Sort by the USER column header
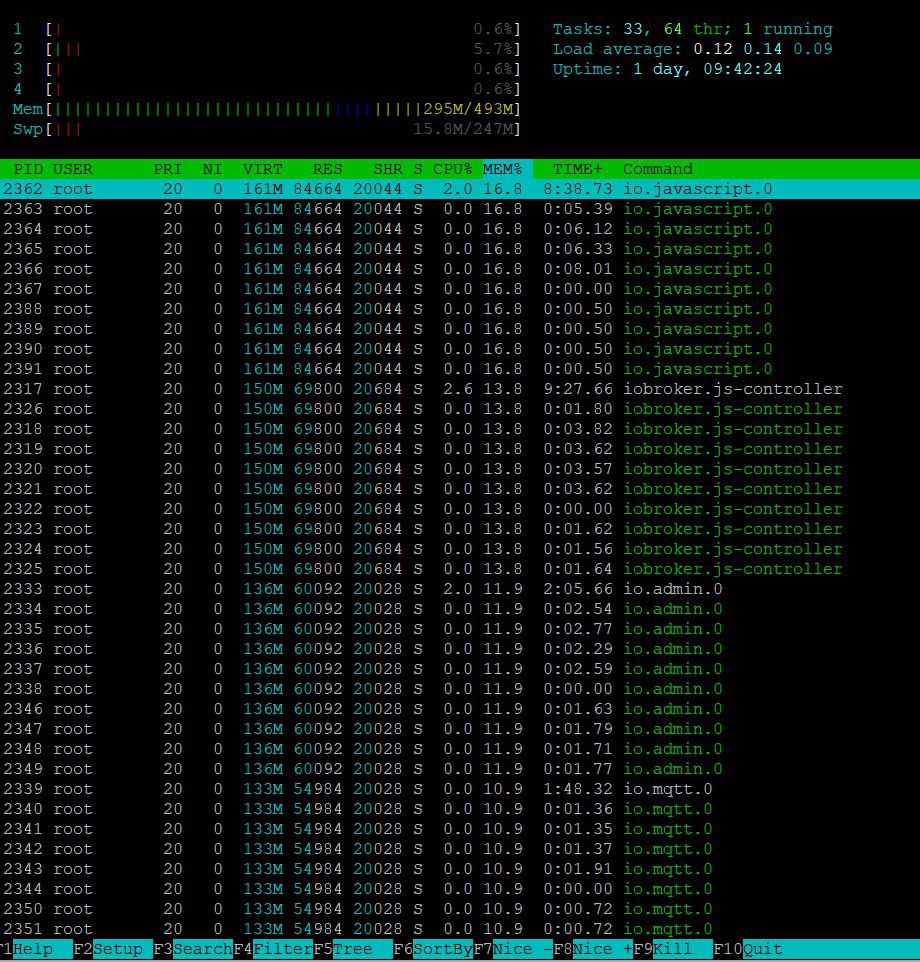 point(72,169)
